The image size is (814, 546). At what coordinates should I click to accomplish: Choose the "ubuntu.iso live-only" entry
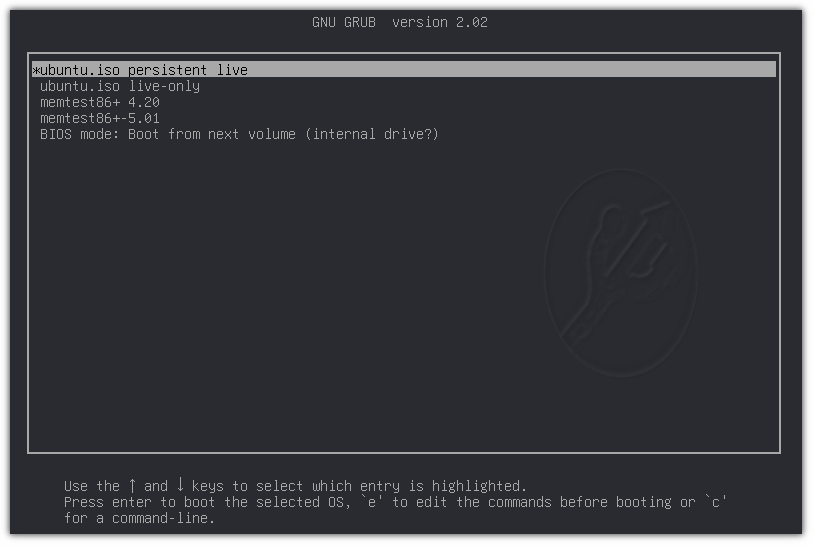(x=120, y=86)
